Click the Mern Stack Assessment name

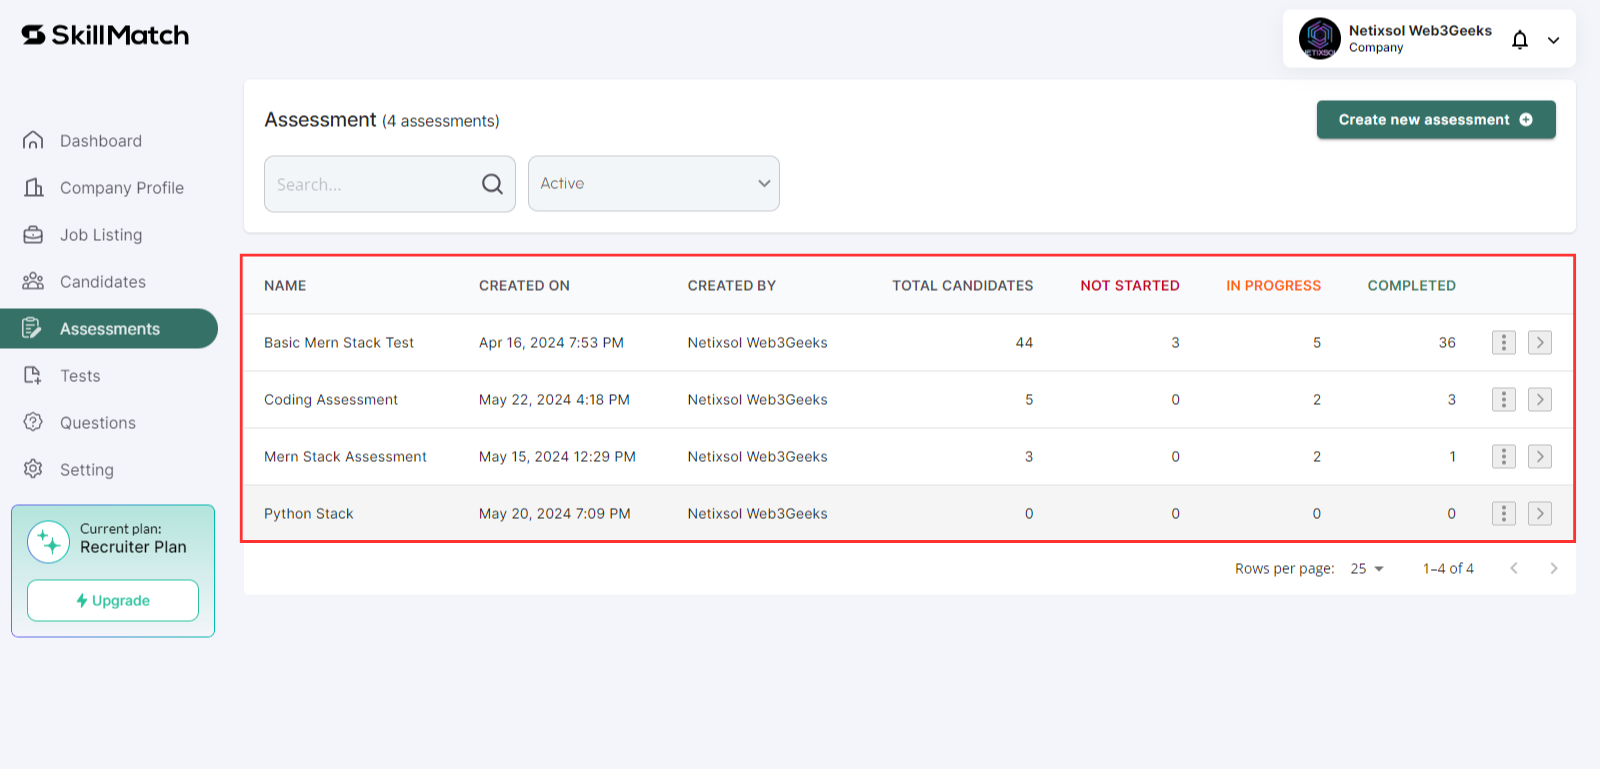pyautogui.click(x=345, y=457)
